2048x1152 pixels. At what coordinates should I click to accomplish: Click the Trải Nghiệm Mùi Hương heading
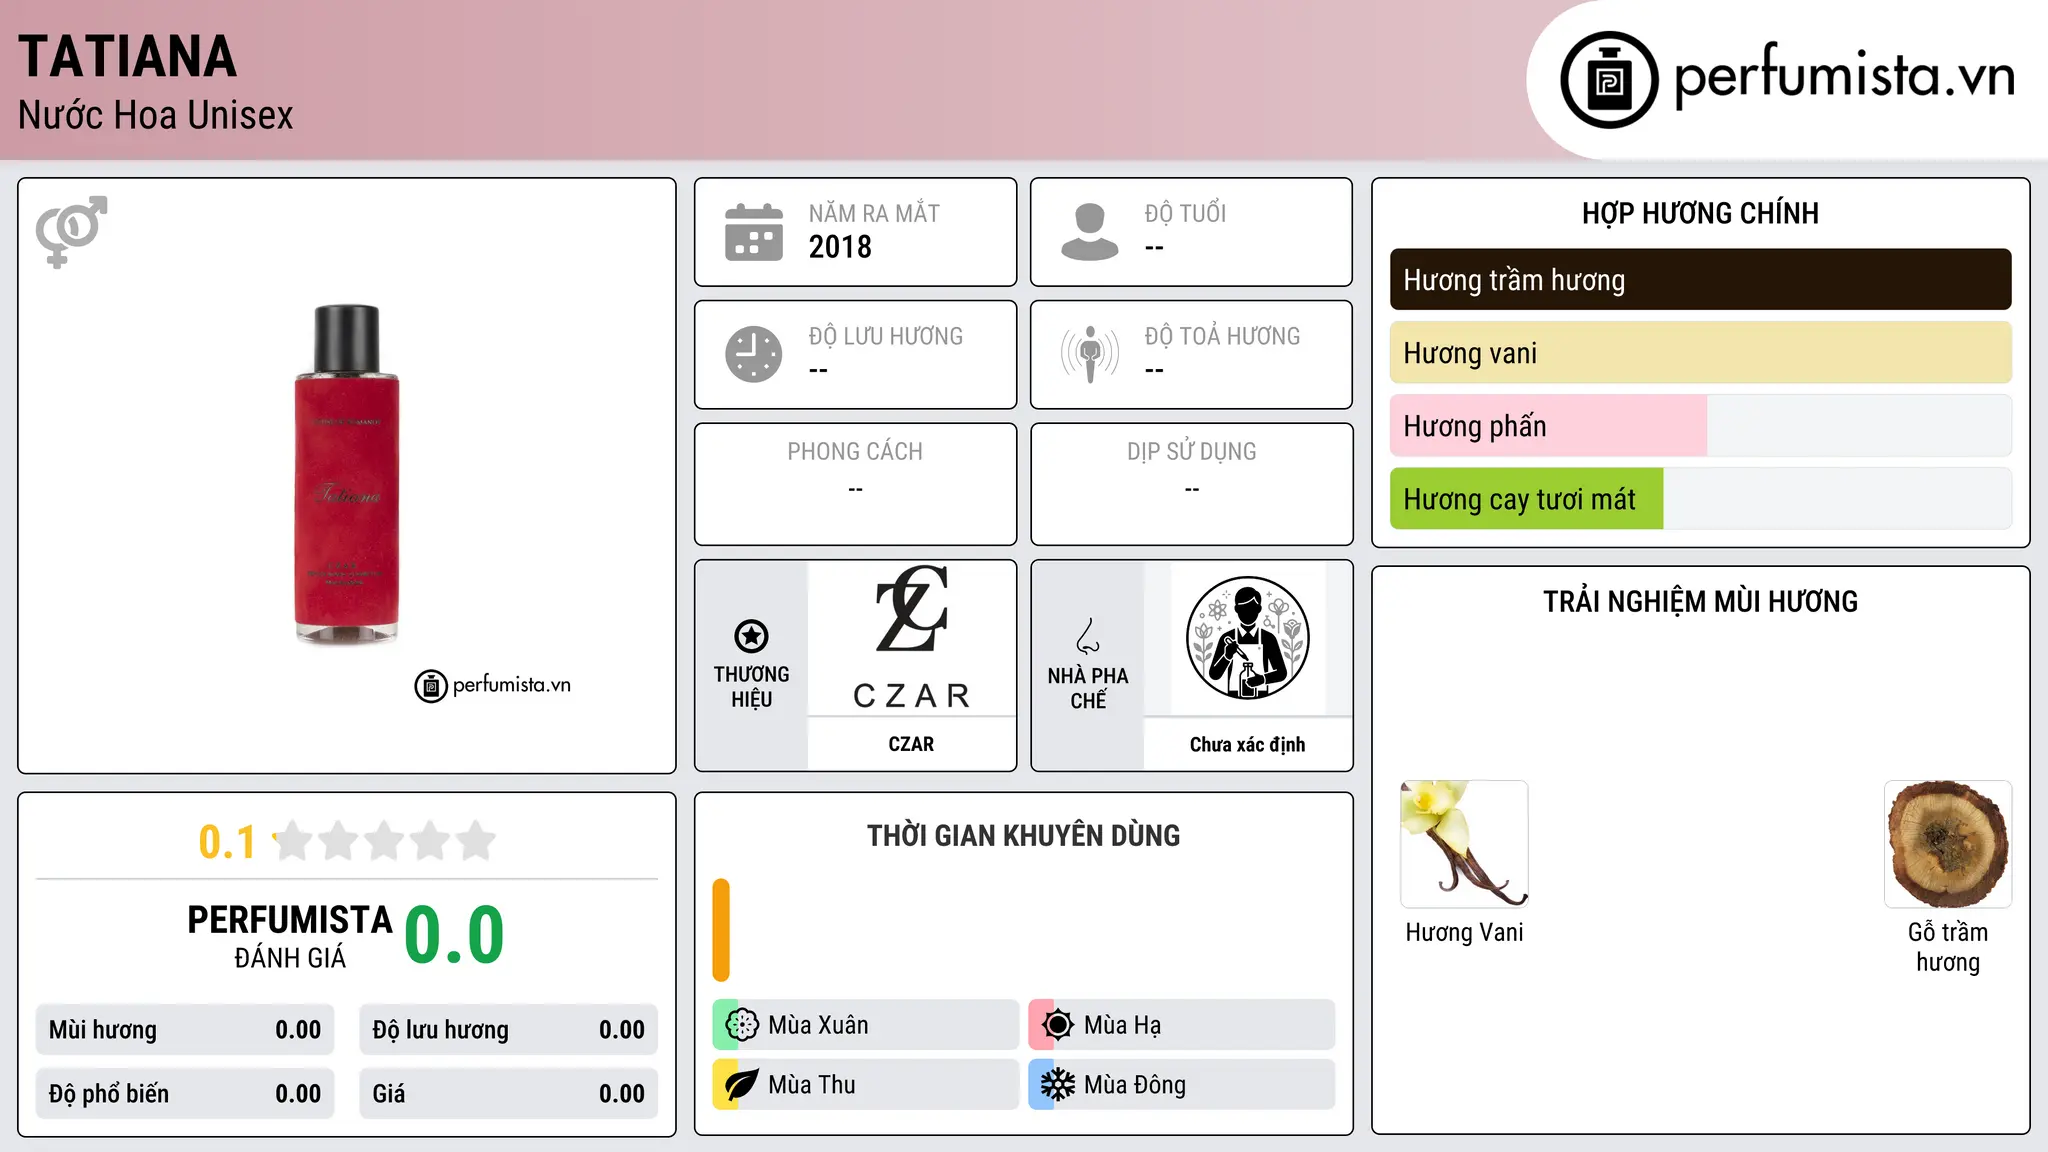click(1700, 601)
